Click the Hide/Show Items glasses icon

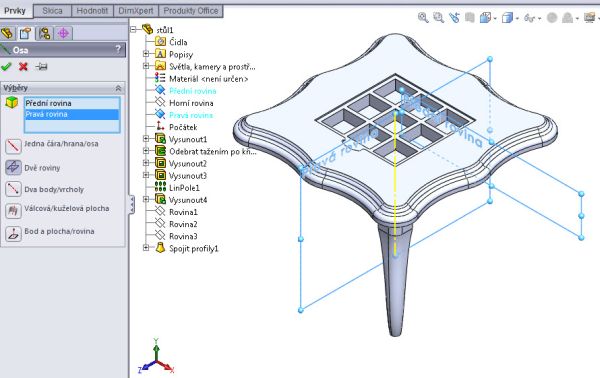point(529,18)
